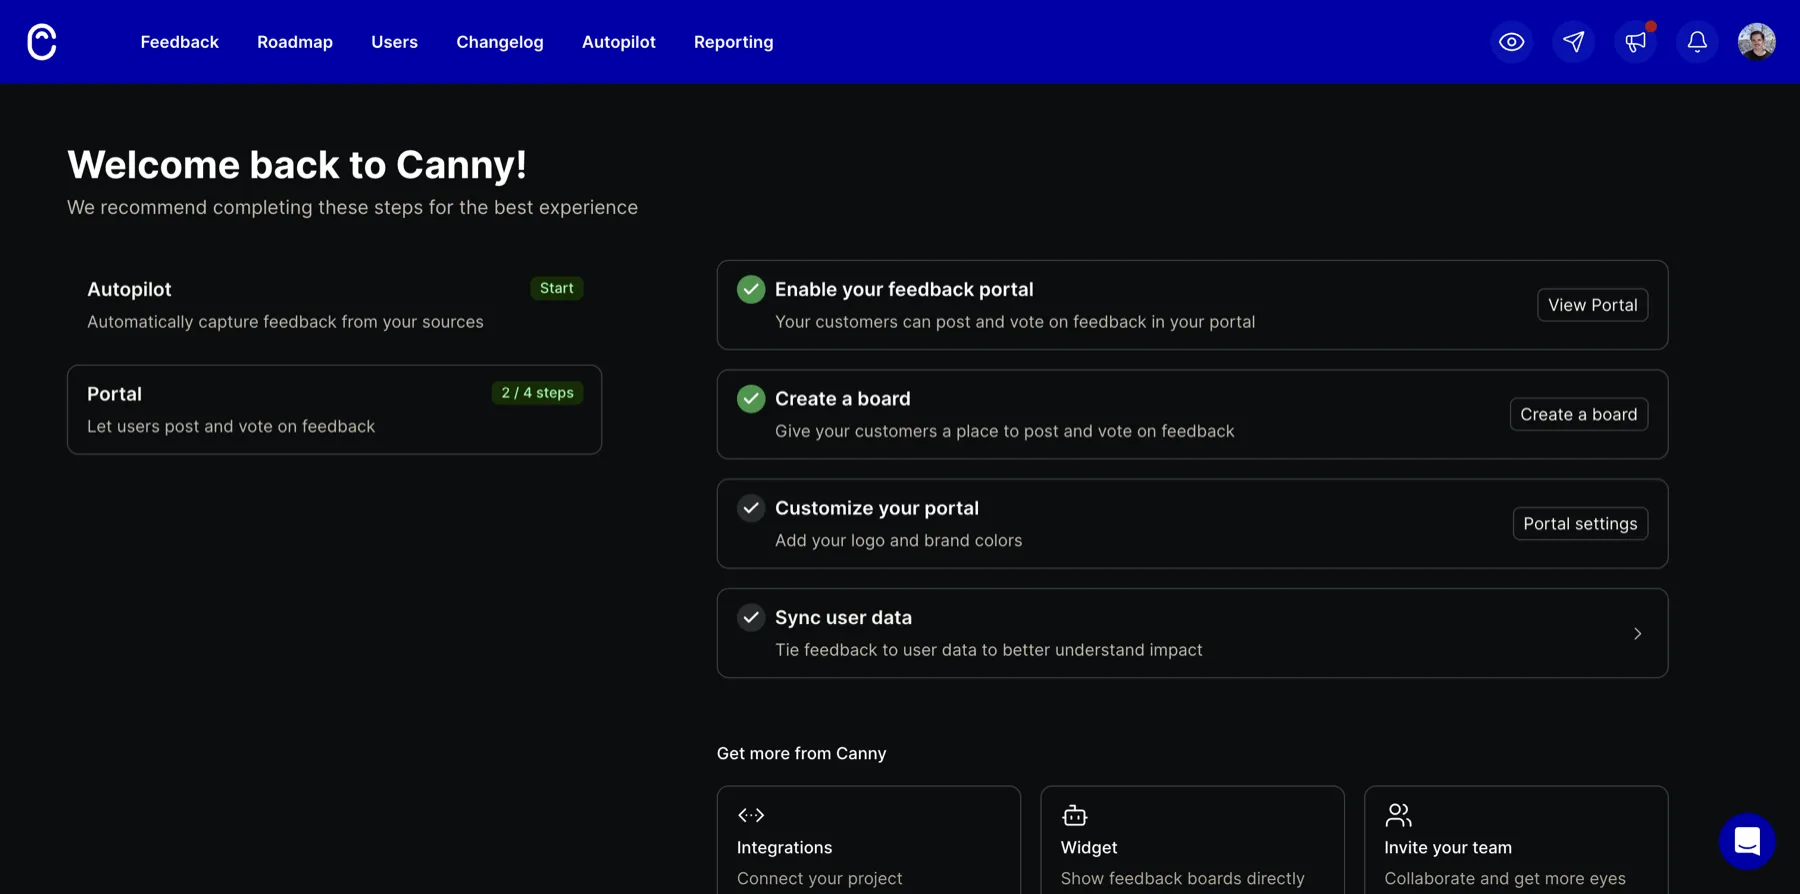Click 'Welcome back to Canny!' heading

[x=297, y=164]
